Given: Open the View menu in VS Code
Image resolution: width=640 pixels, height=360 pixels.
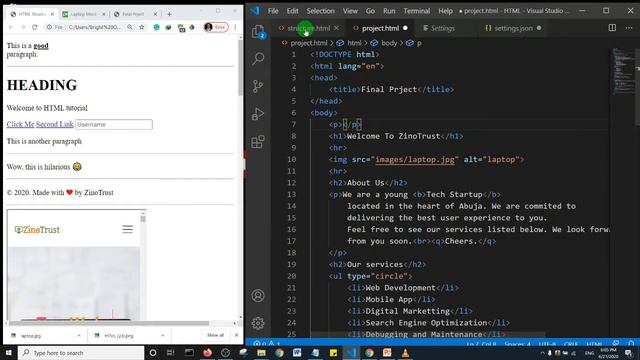Looking at the screenshot, I should coord(350,11).
